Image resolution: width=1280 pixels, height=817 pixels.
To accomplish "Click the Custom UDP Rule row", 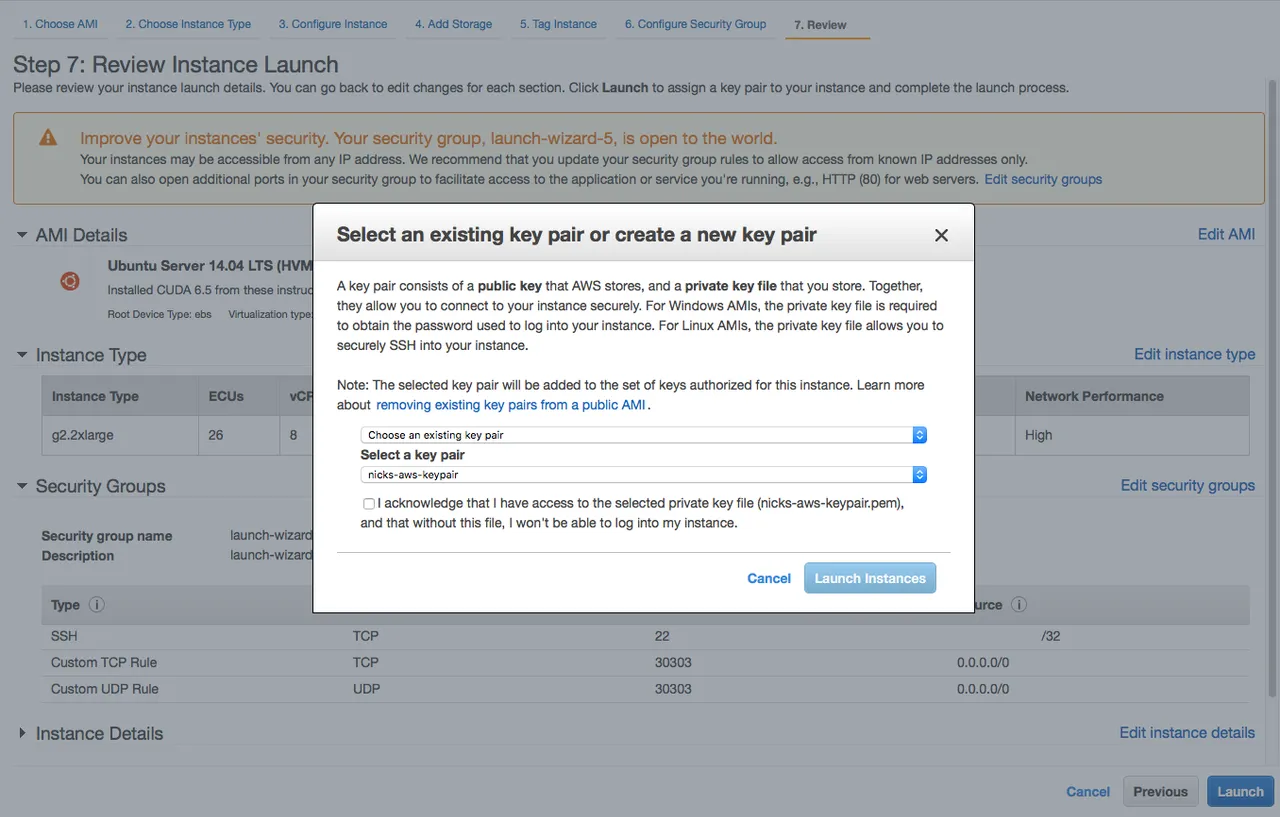I will tap(646, 689).
